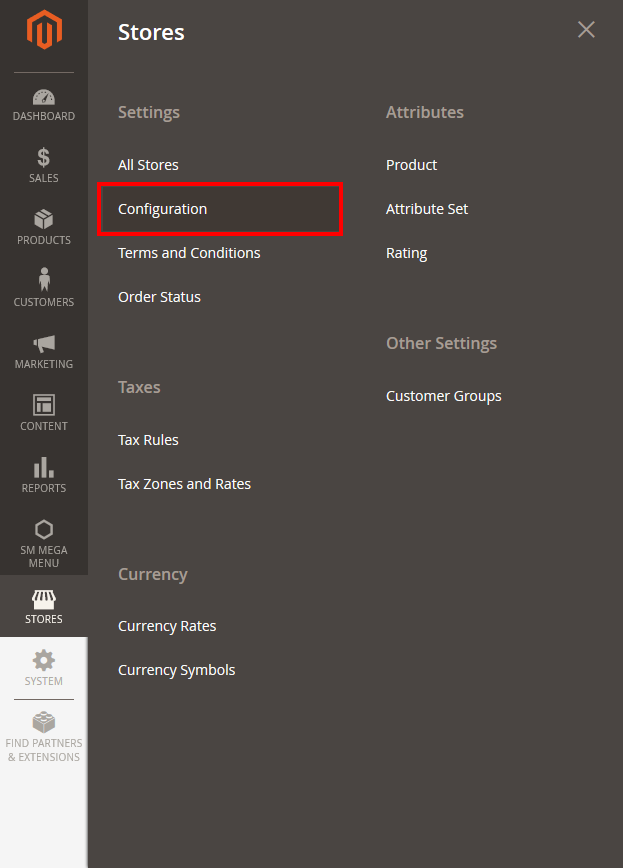Open the Reports bar chart icon
Image resolution: width=623 pixels, height=868 pixels.
tap(44, 467)
